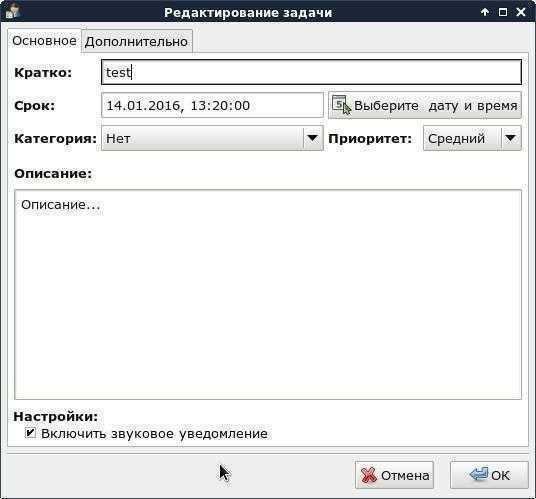Viewport: 536px width, 499px height.
Task: Click the calendar icon in date picker button
Action: click(x=340, y=104)
